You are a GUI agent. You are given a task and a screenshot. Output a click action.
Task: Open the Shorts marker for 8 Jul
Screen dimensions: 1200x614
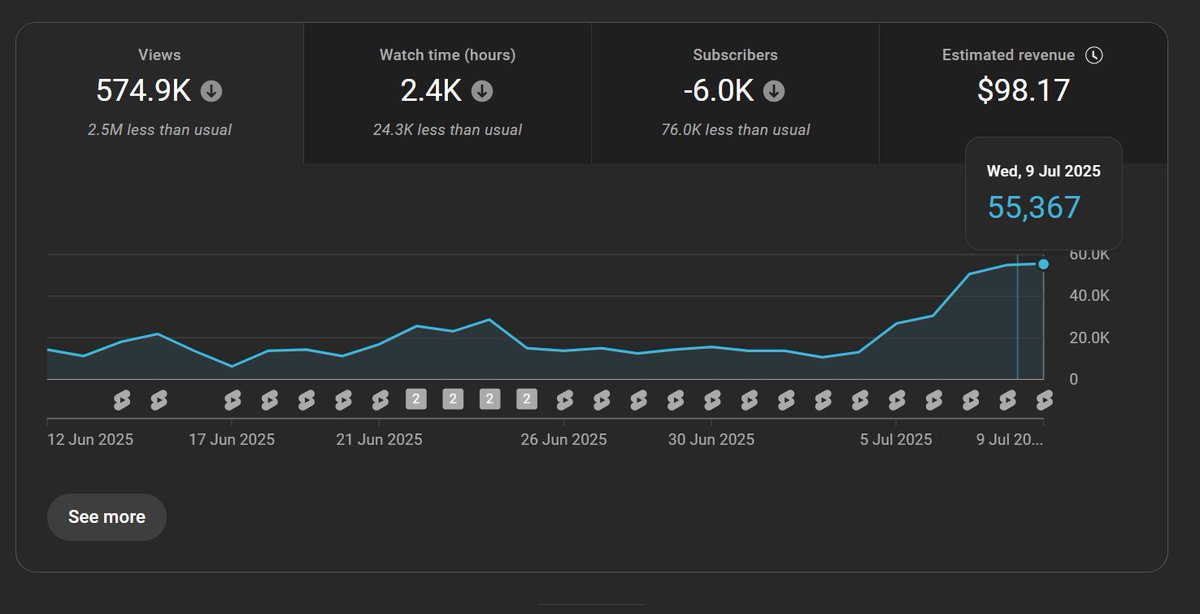[x=1007, y=400]
